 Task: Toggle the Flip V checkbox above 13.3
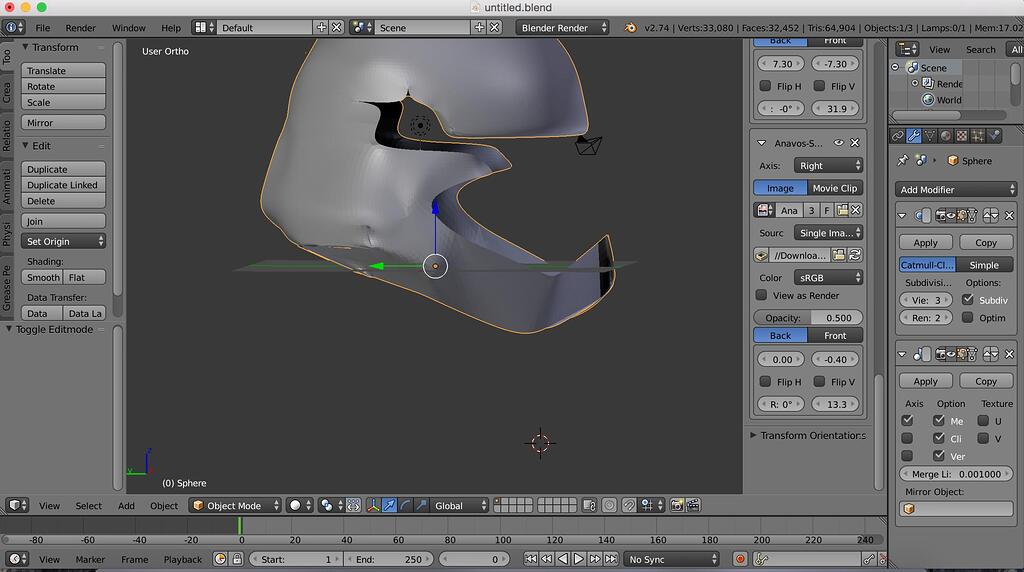coord(820,381)
